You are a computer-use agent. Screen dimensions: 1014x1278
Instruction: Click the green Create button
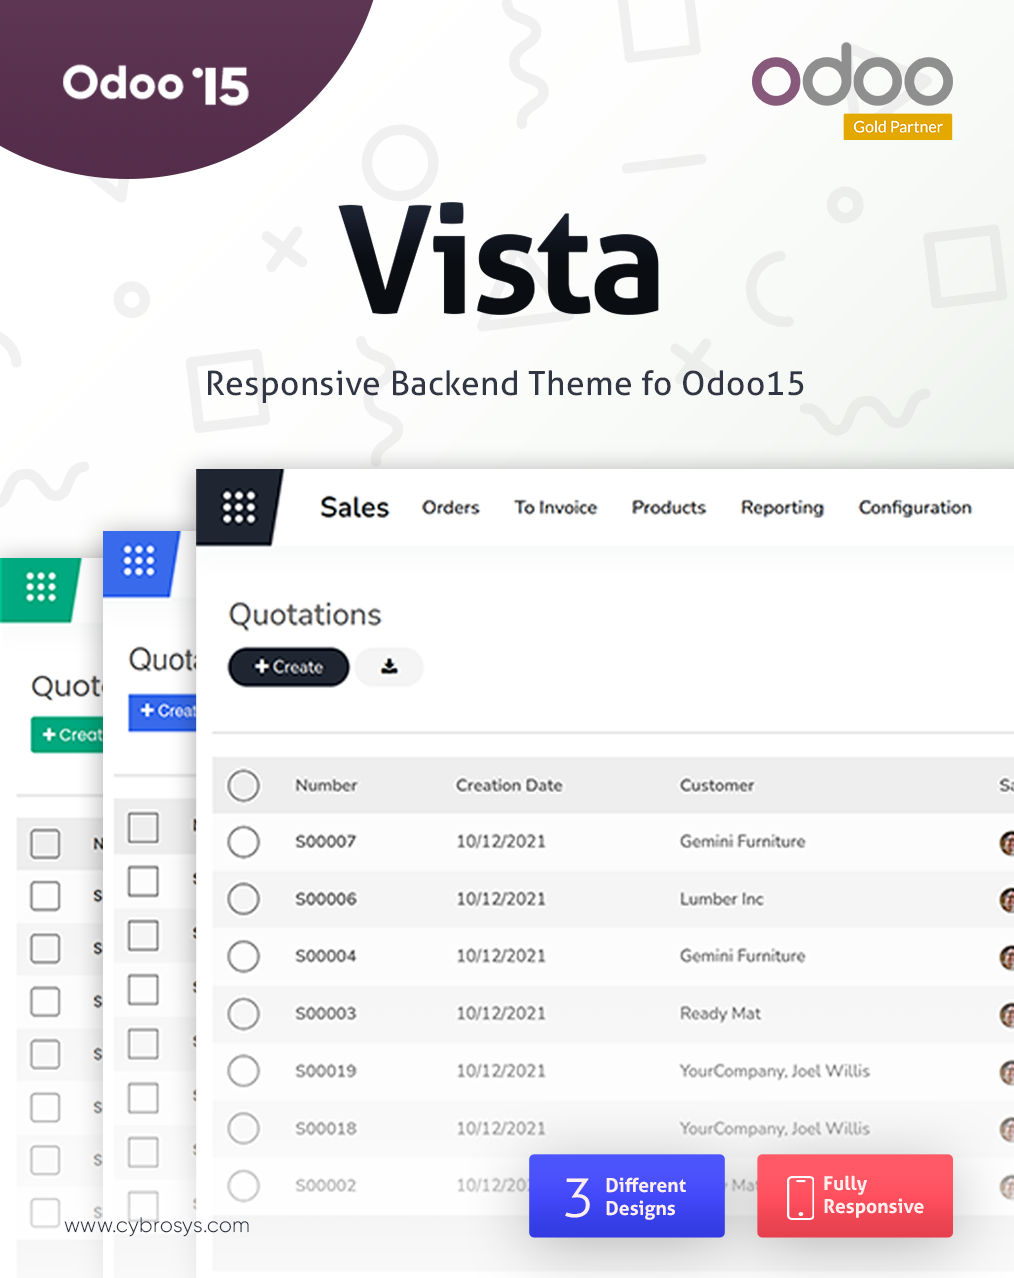67,735
